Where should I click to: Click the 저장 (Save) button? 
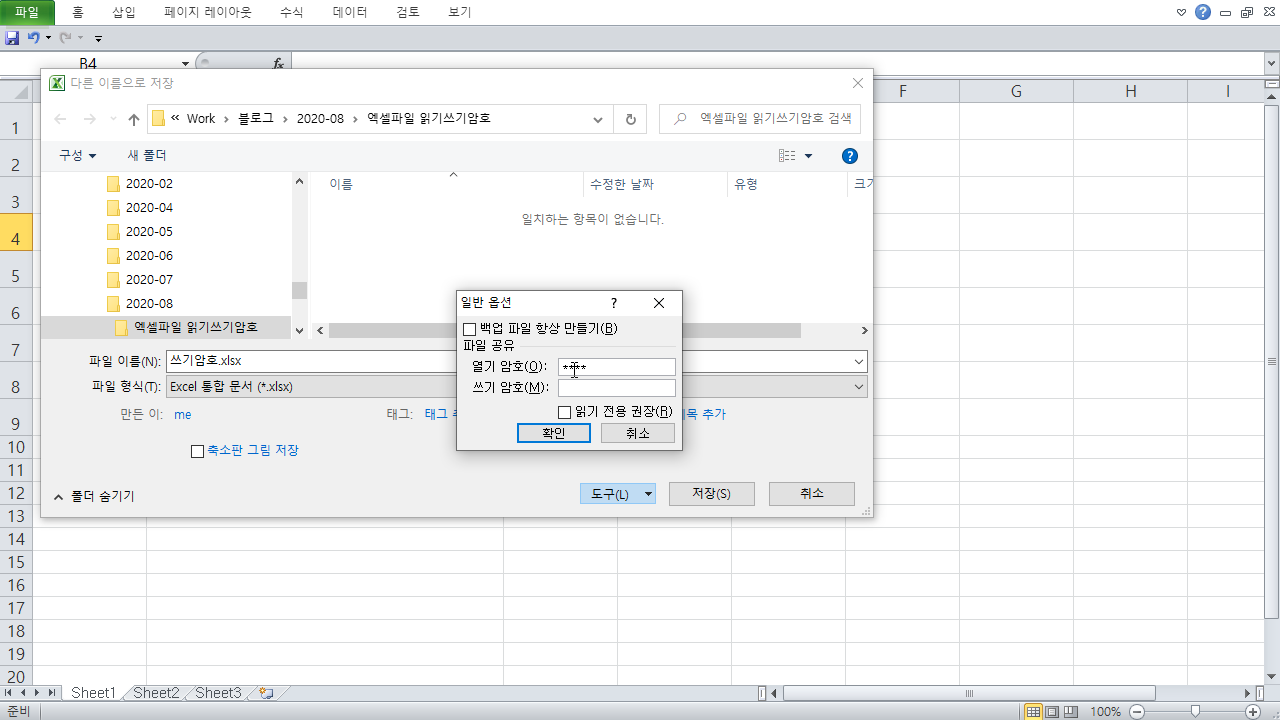[712, 494]
